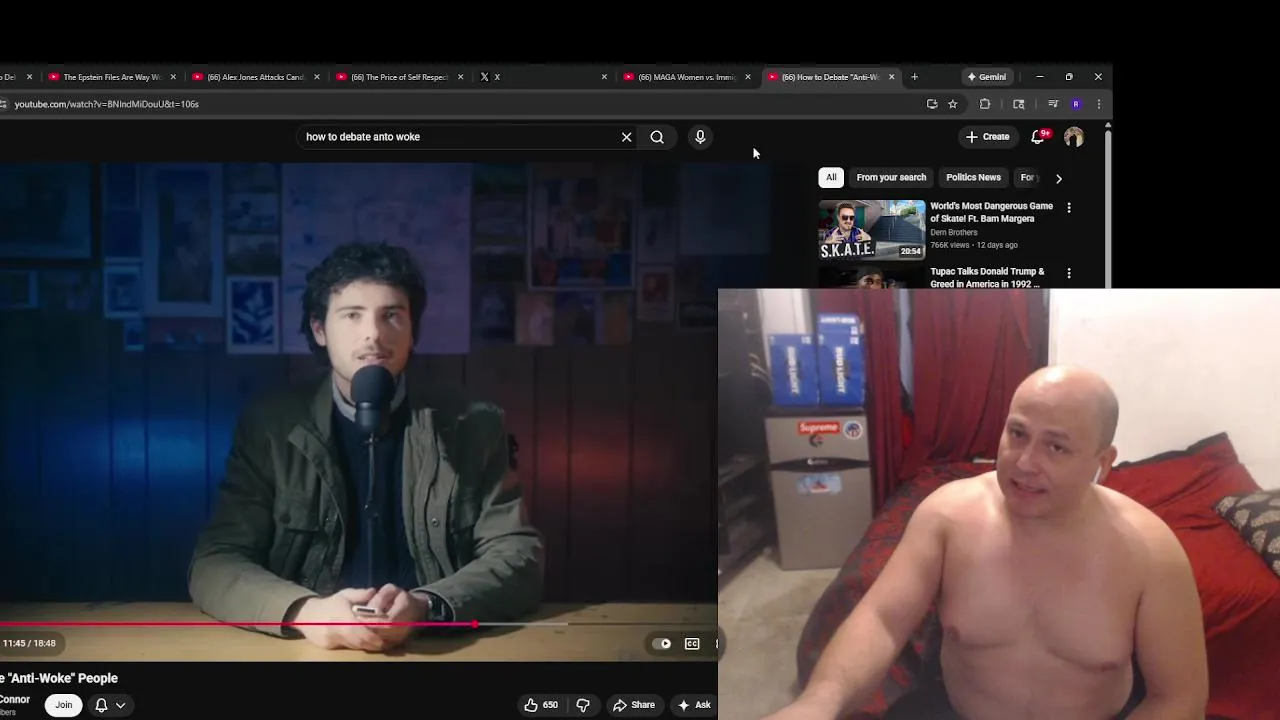This screenshot has width=1280, height=720.
Task: Select the All filter chip
Action: [831, 177]
